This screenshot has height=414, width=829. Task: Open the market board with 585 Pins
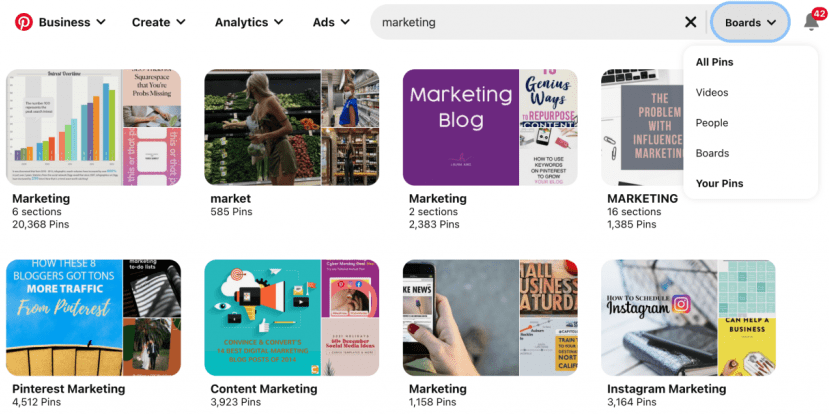pos(292,127)
